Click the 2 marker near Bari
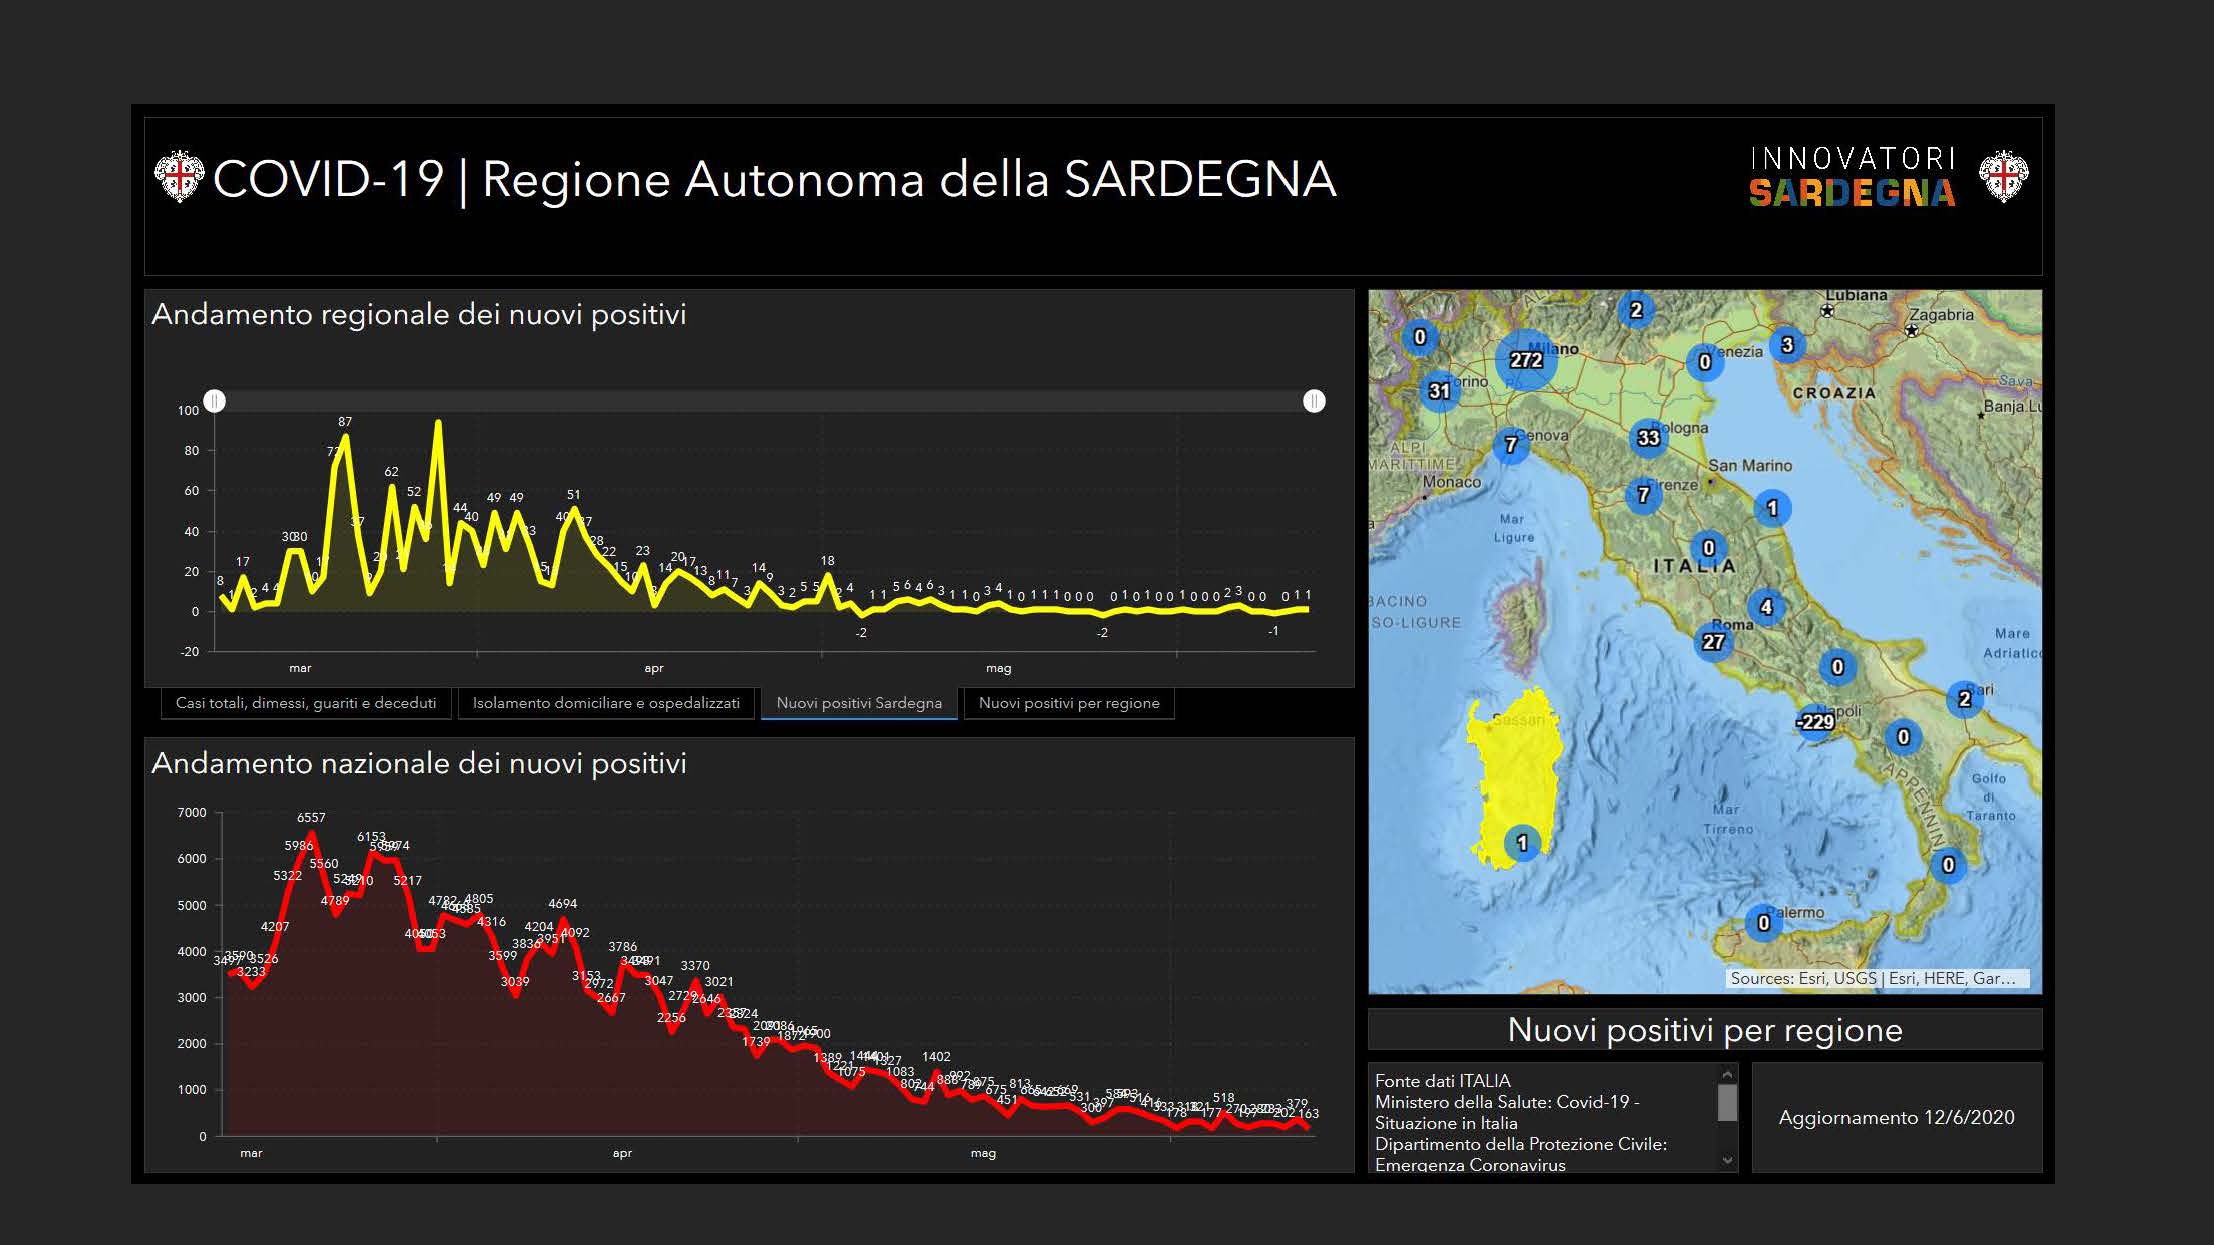Screen dimensions: 2214x1245 click(1964, 699)
